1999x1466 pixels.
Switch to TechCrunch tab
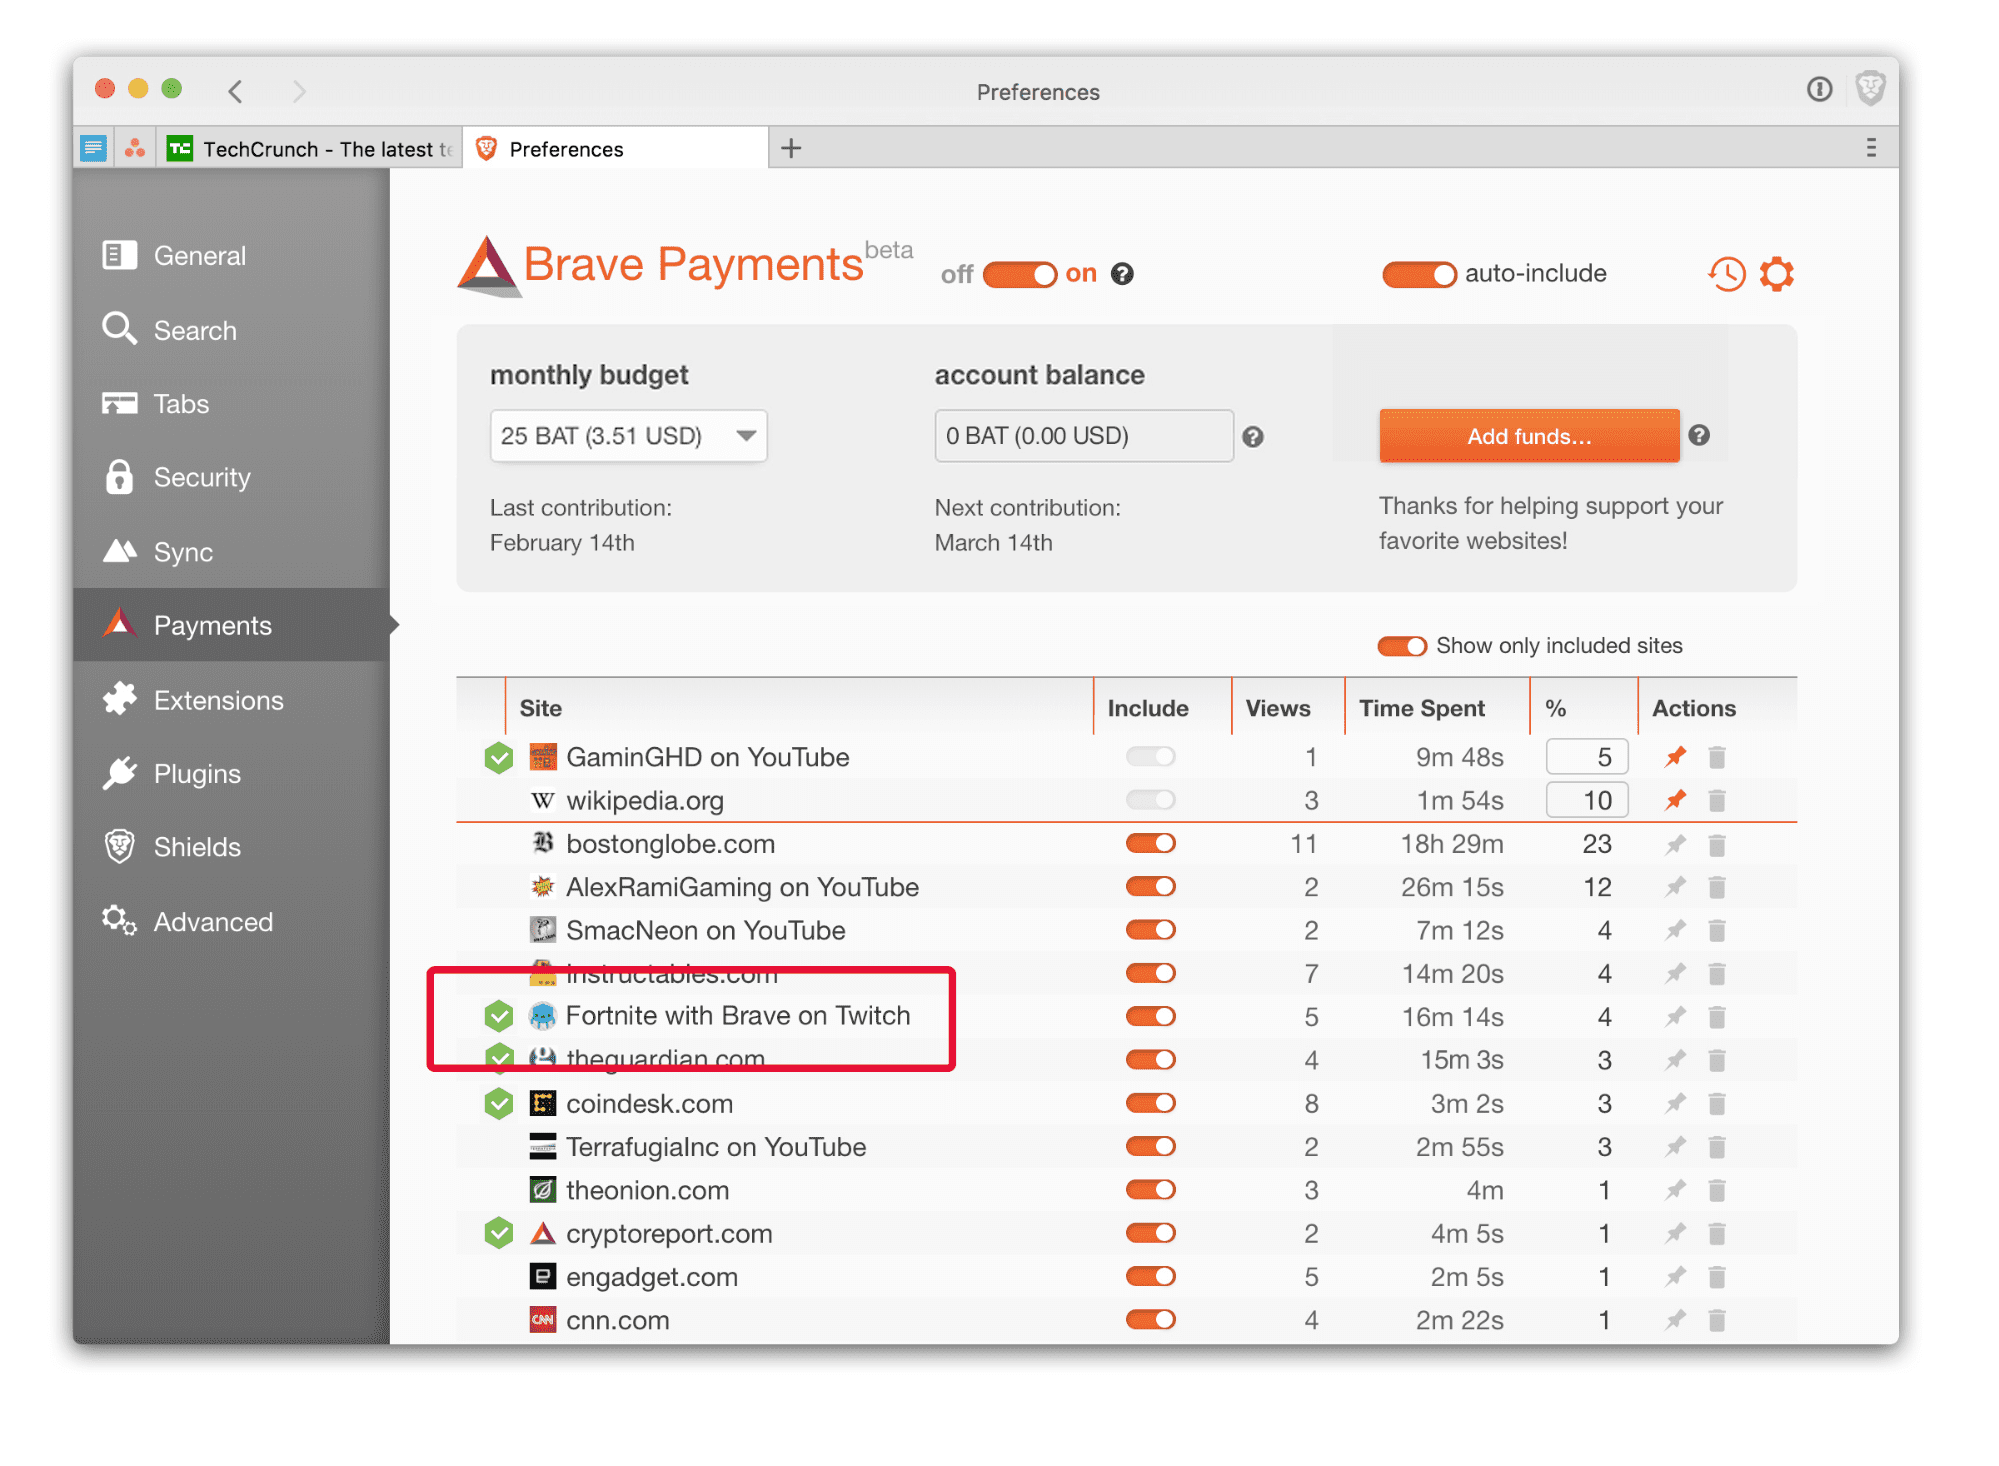click(309, 149)
